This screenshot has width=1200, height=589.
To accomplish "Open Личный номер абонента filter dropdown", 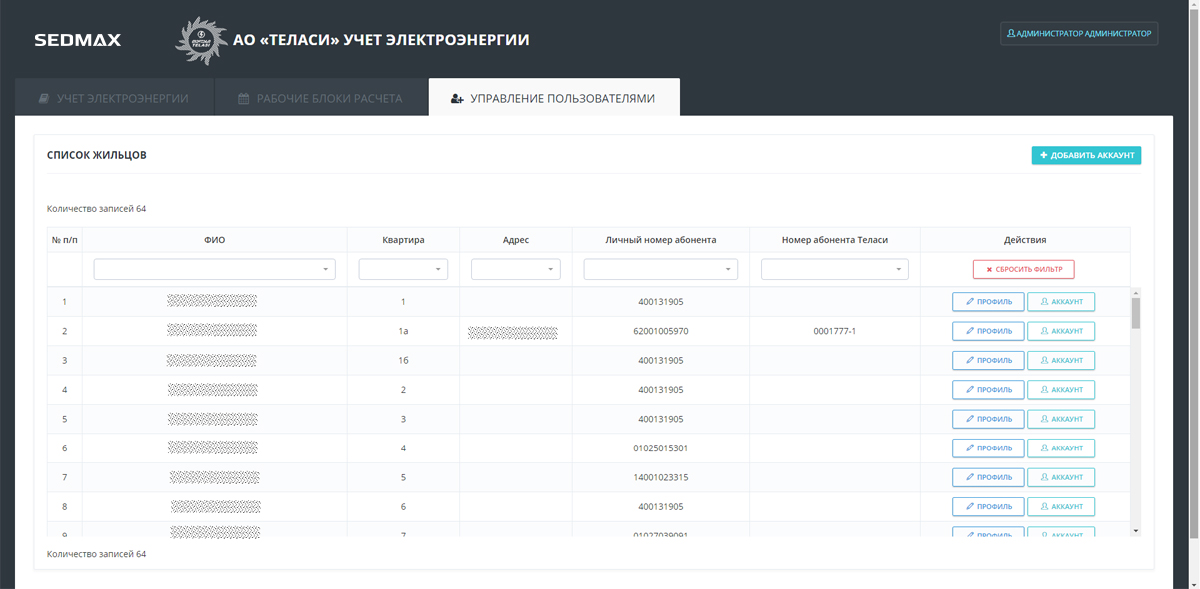I will (660, 269).
